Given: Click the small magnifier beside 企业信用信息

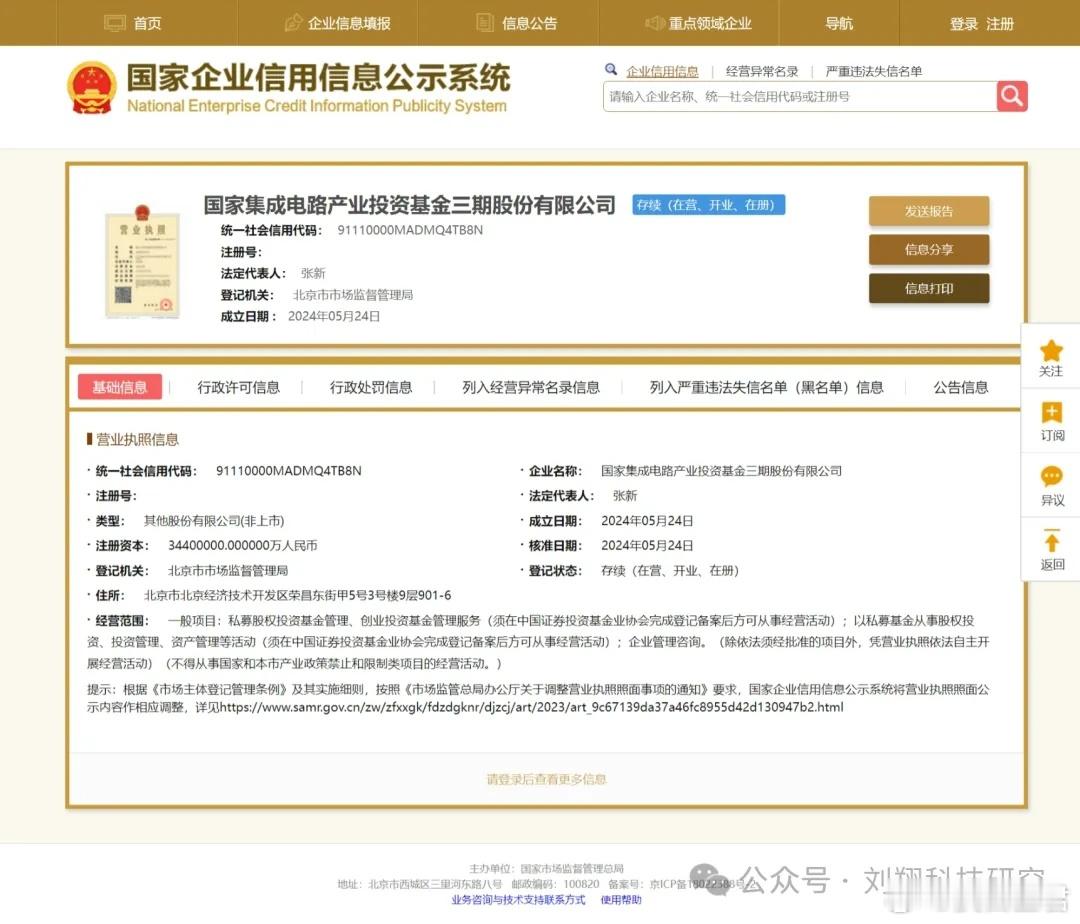Looking at the screenshot, I should click(x=611, y=70).
